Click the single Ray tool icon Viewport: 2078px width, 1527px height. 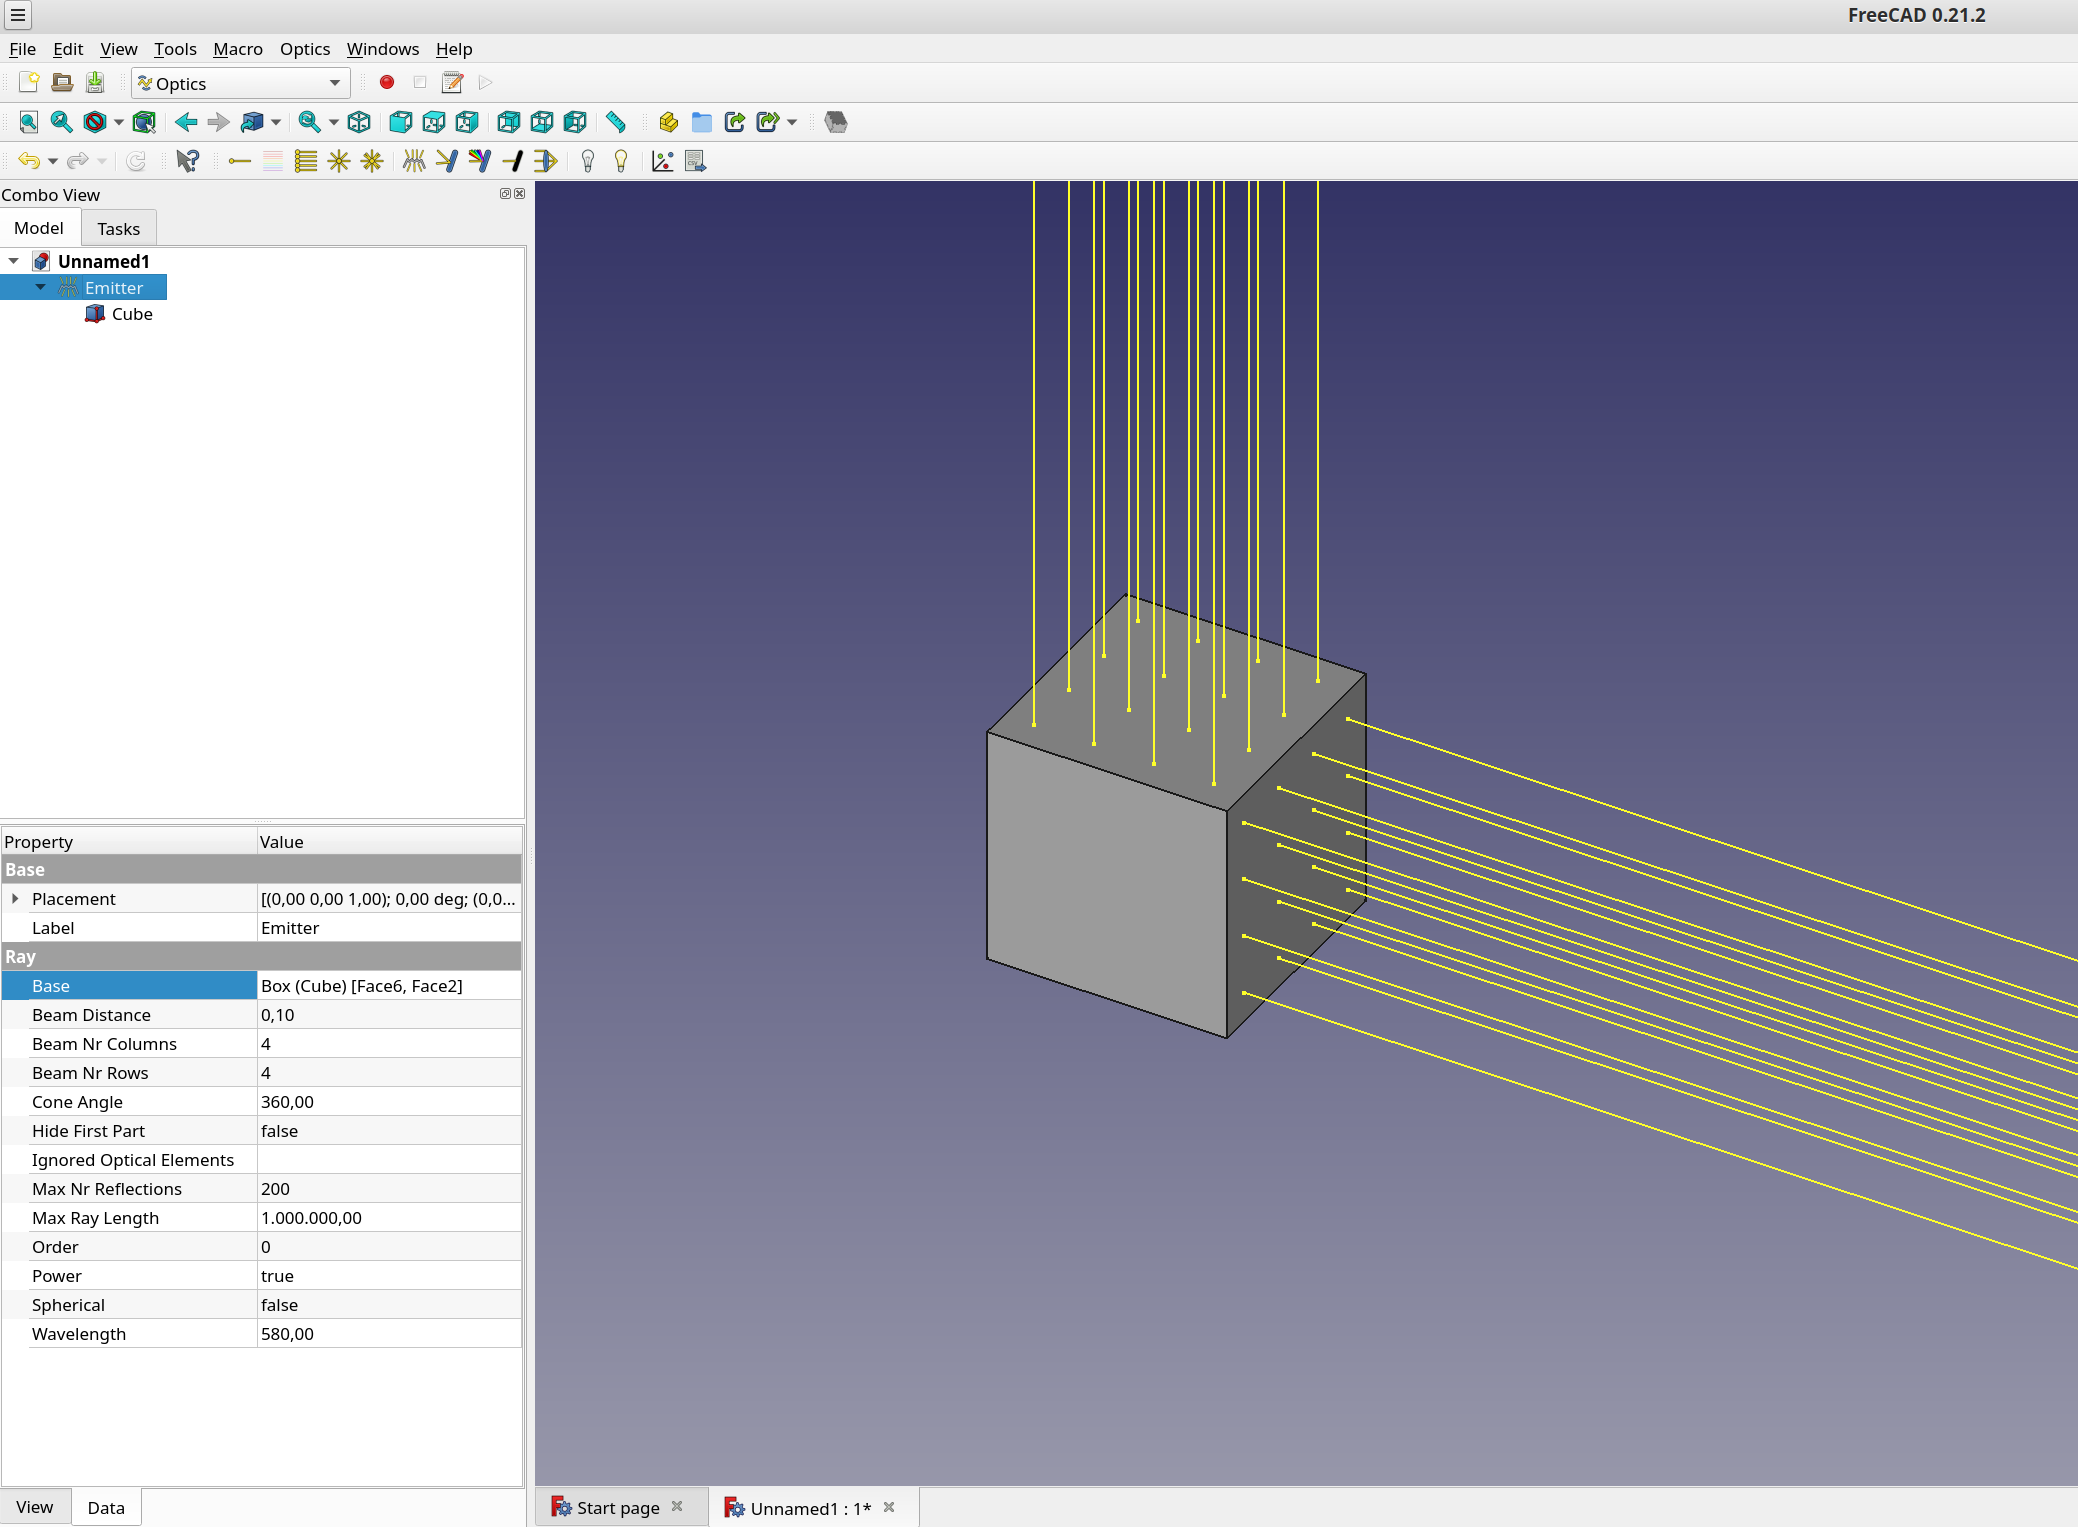click(x=239, y=161)
